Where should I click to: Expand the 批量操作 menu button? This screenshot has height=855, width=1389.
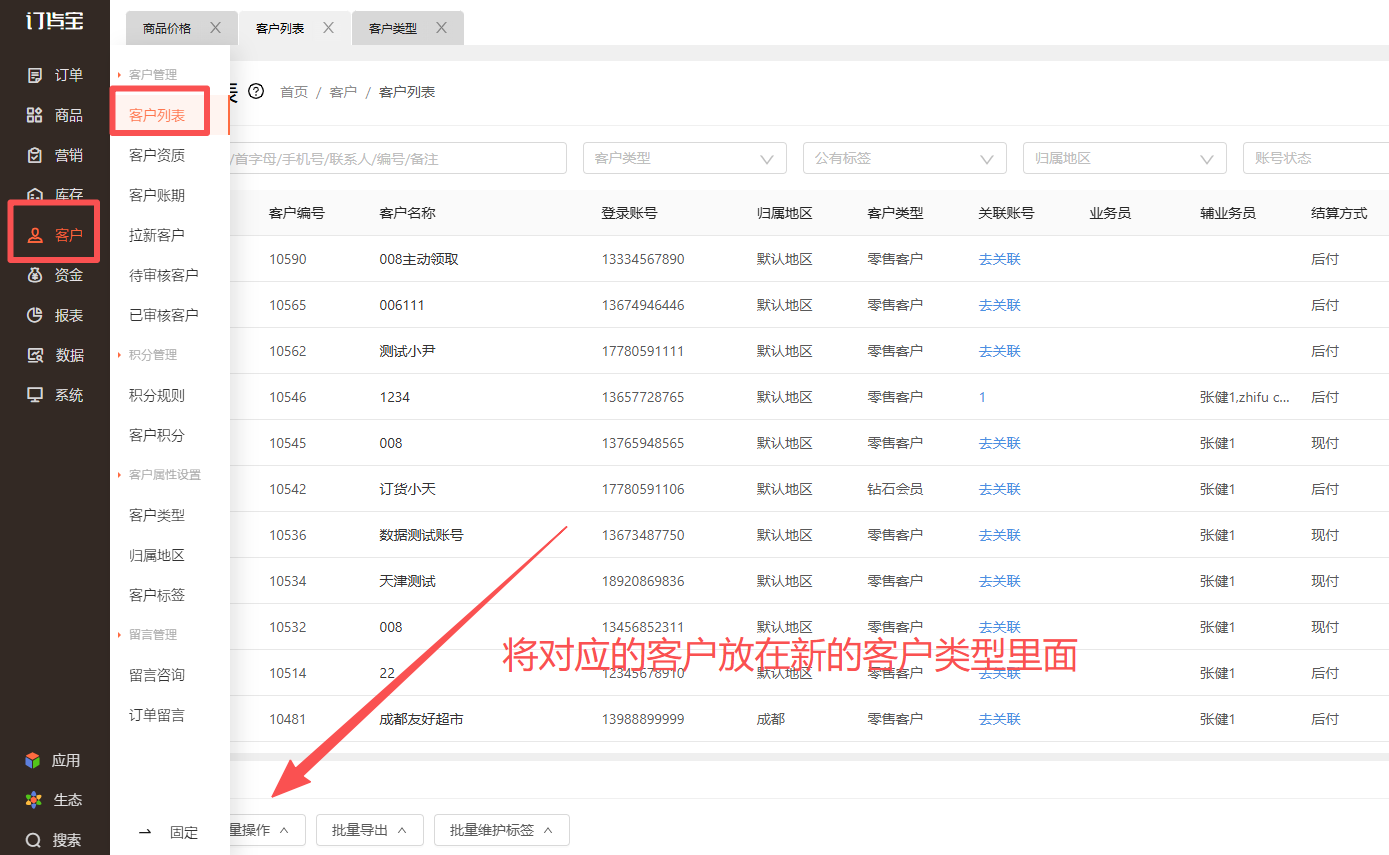pos(266,830)
